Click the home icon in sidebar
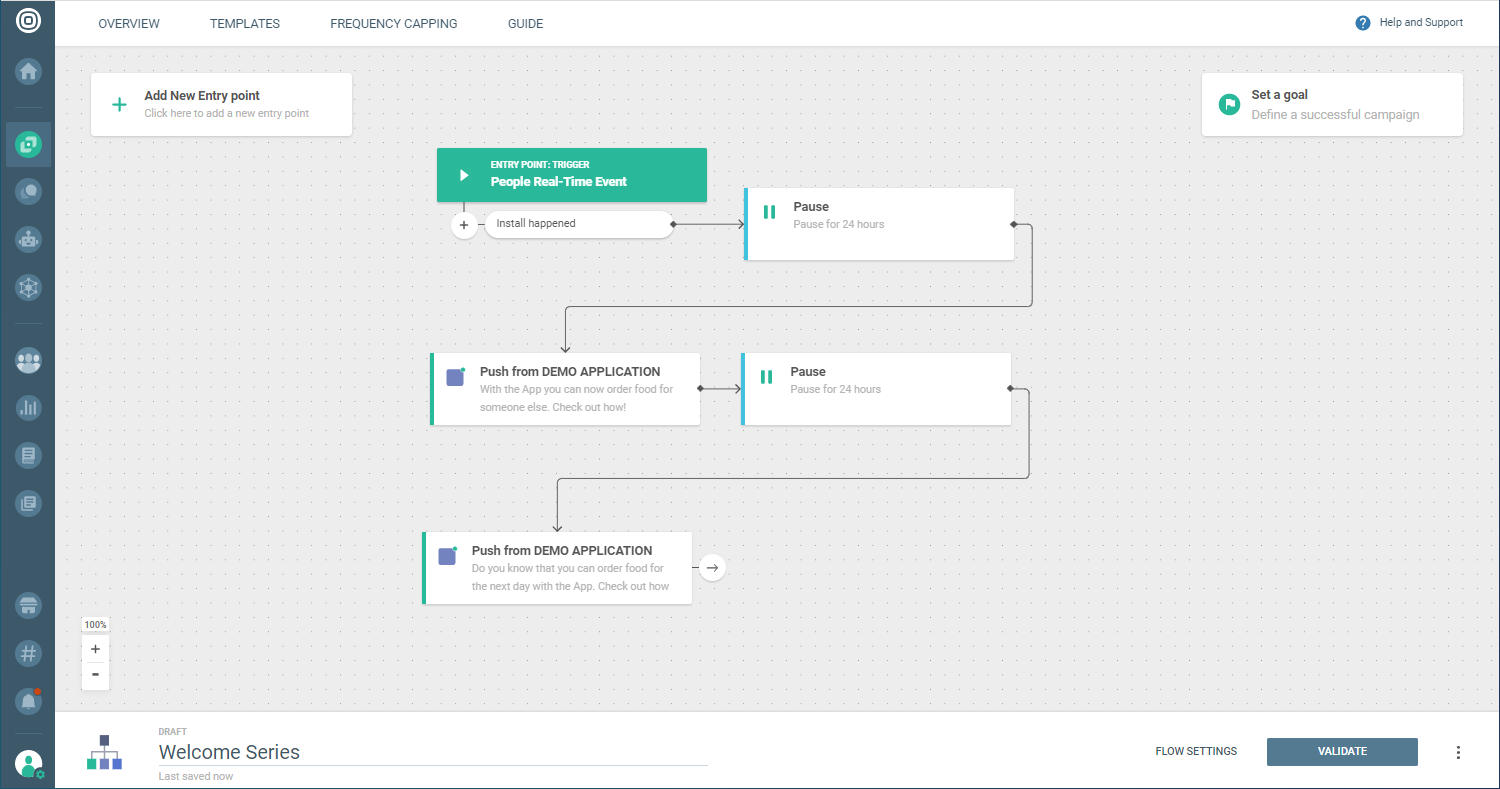 coord(28,72)
